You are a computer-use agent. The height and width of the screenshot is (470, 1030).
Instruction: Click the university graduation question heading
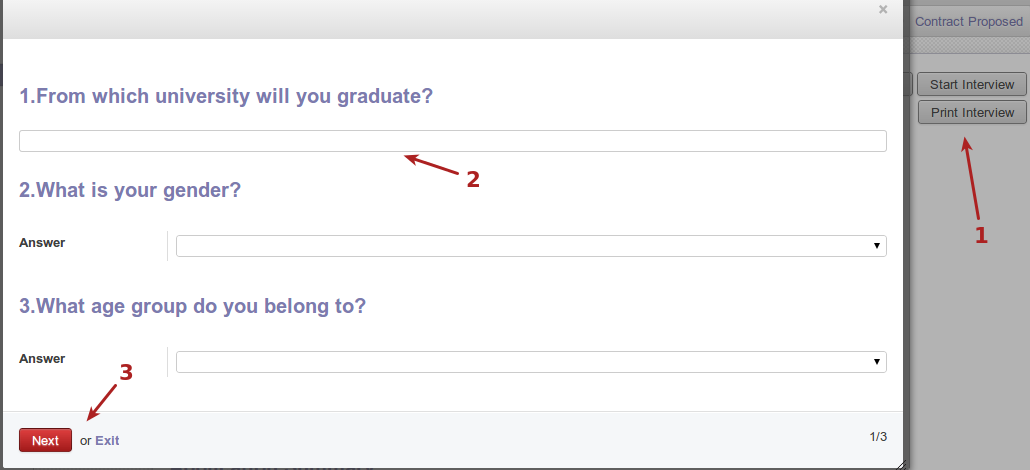226,97
